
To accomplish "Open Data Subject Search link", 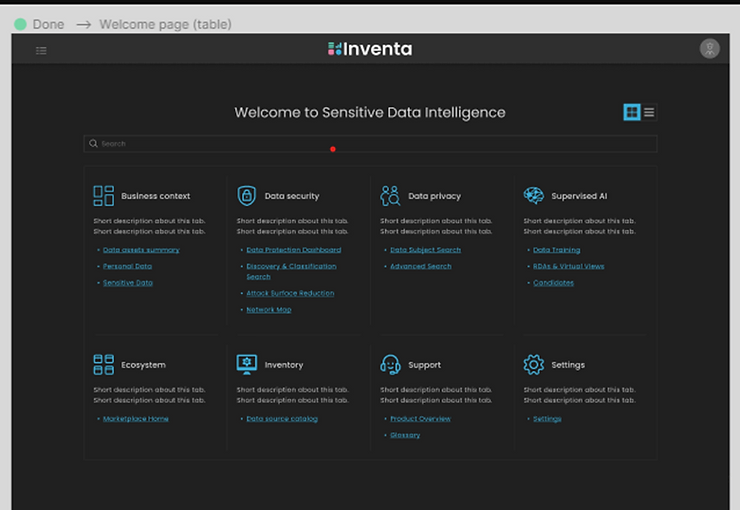I will click(x=426, y=250).
